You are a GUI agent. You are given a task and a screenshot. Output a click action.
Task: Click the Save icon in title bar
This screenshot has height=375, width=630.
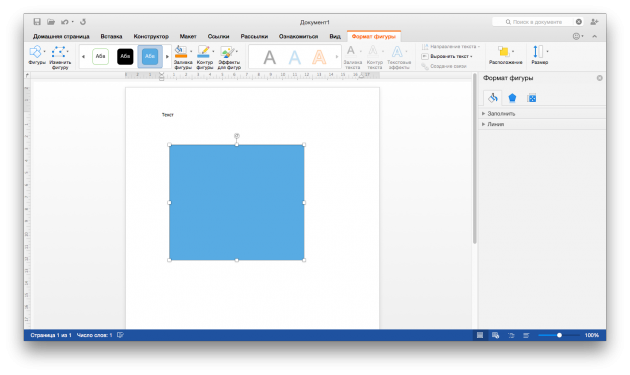point(37,22)
